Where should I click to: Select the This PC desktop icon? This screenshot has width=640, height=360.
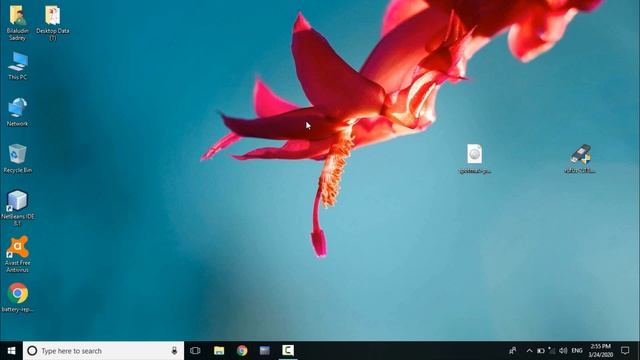pos(18,66)
